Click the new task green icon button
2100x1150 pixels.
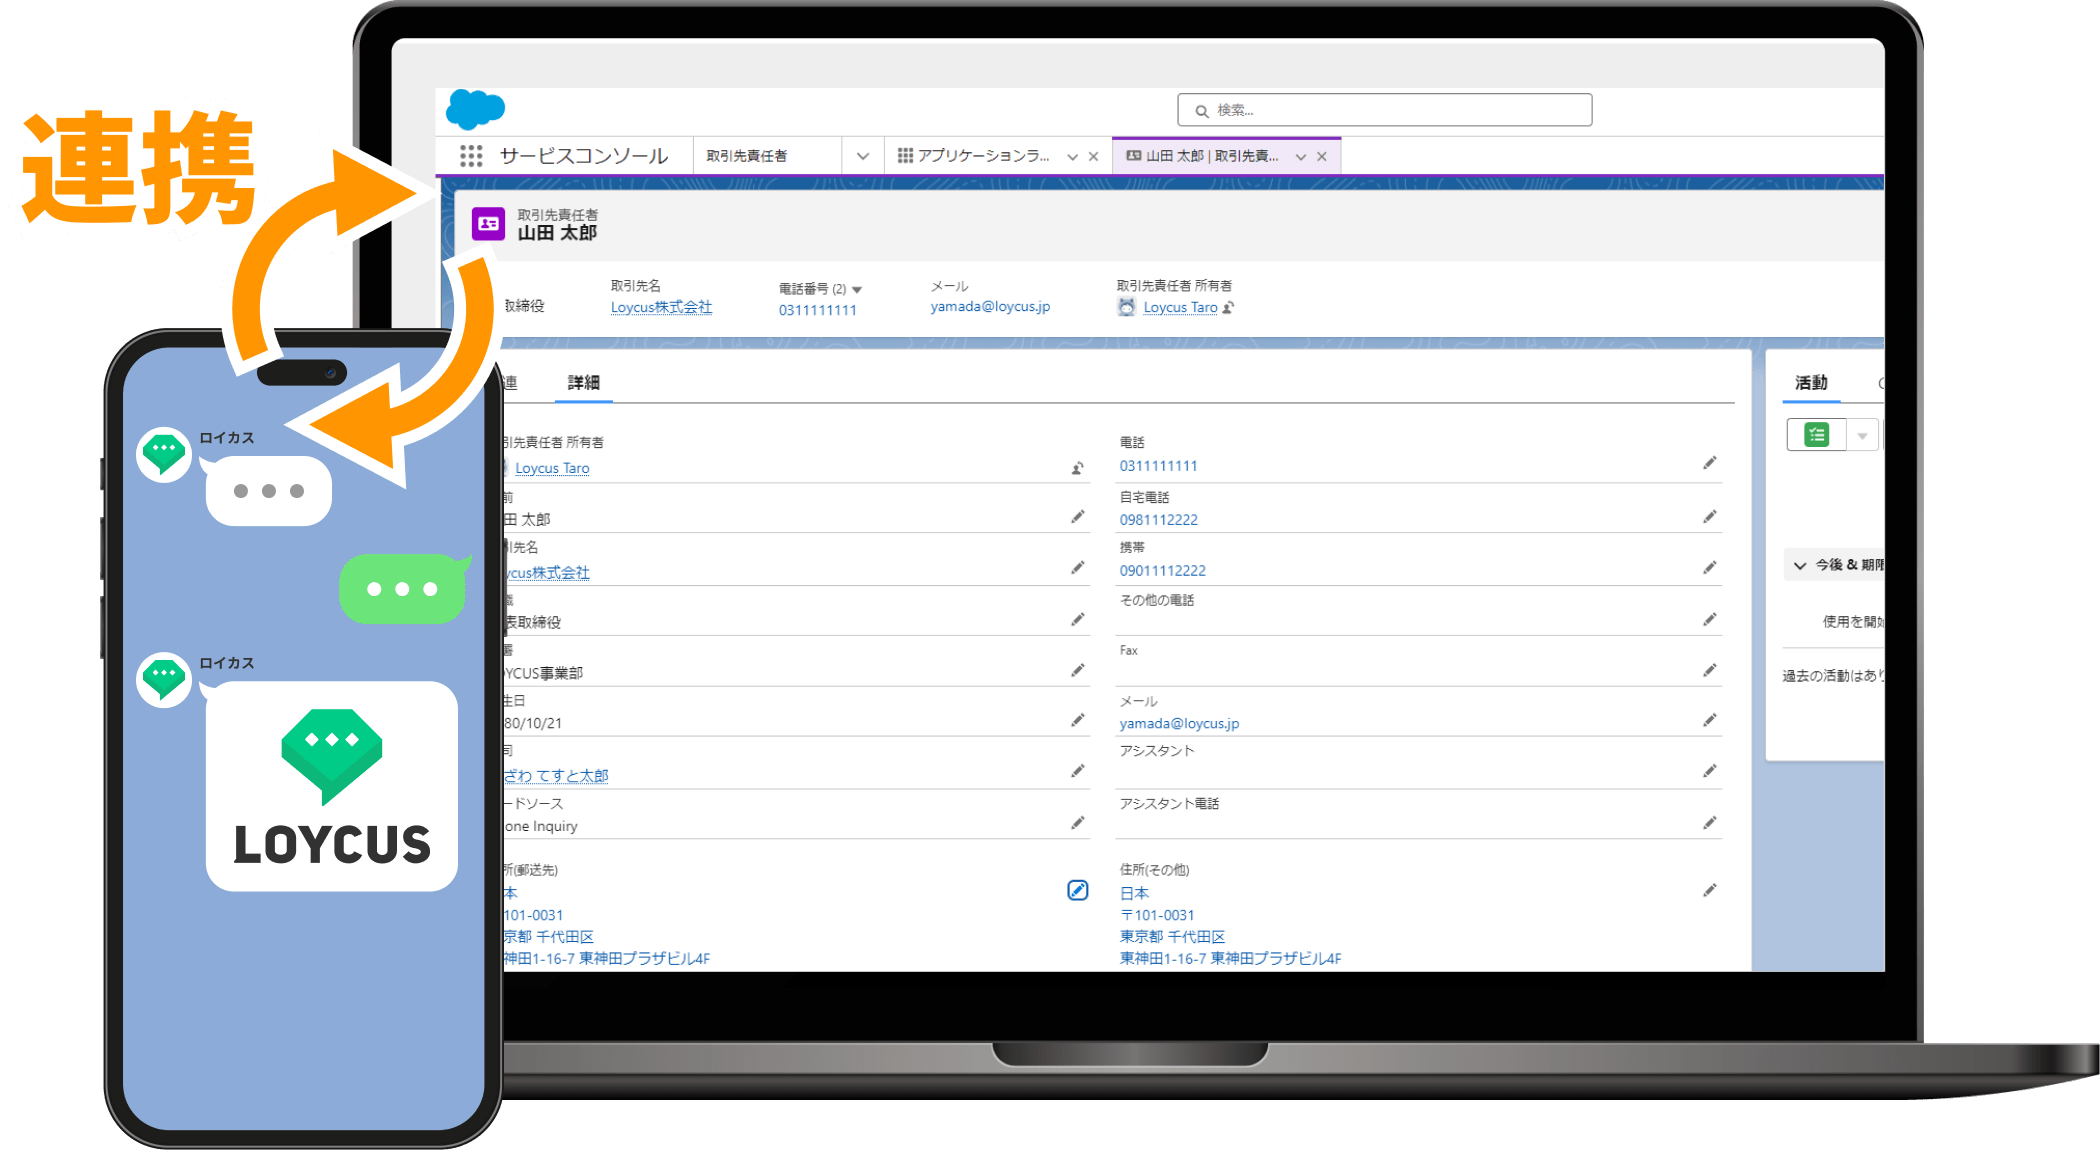click(x=1816, y=435)
